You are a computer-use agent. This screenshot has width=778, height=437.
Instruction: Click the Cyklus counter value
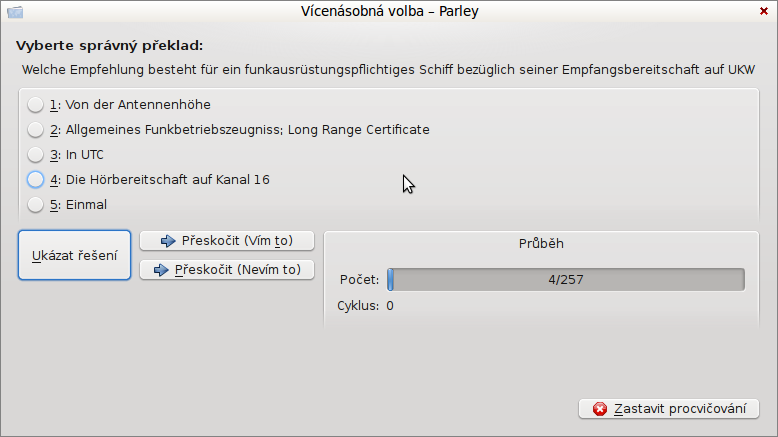pyautogui.click(x=390, y=306)
